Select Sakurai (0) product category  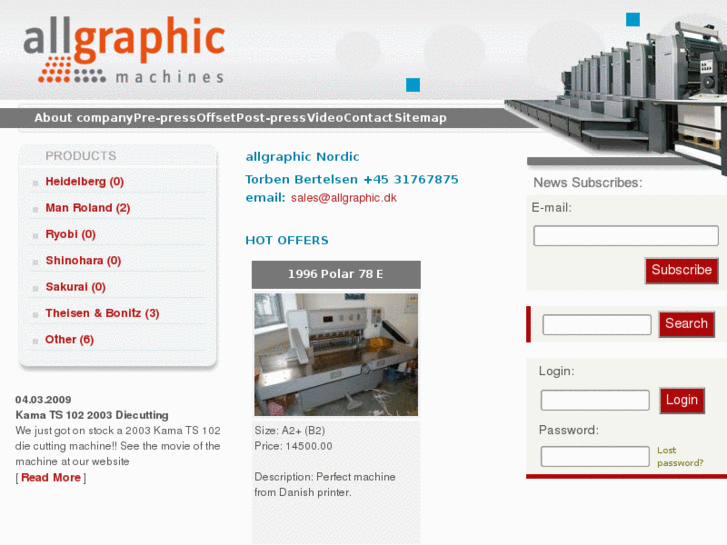tap(76, 287)
